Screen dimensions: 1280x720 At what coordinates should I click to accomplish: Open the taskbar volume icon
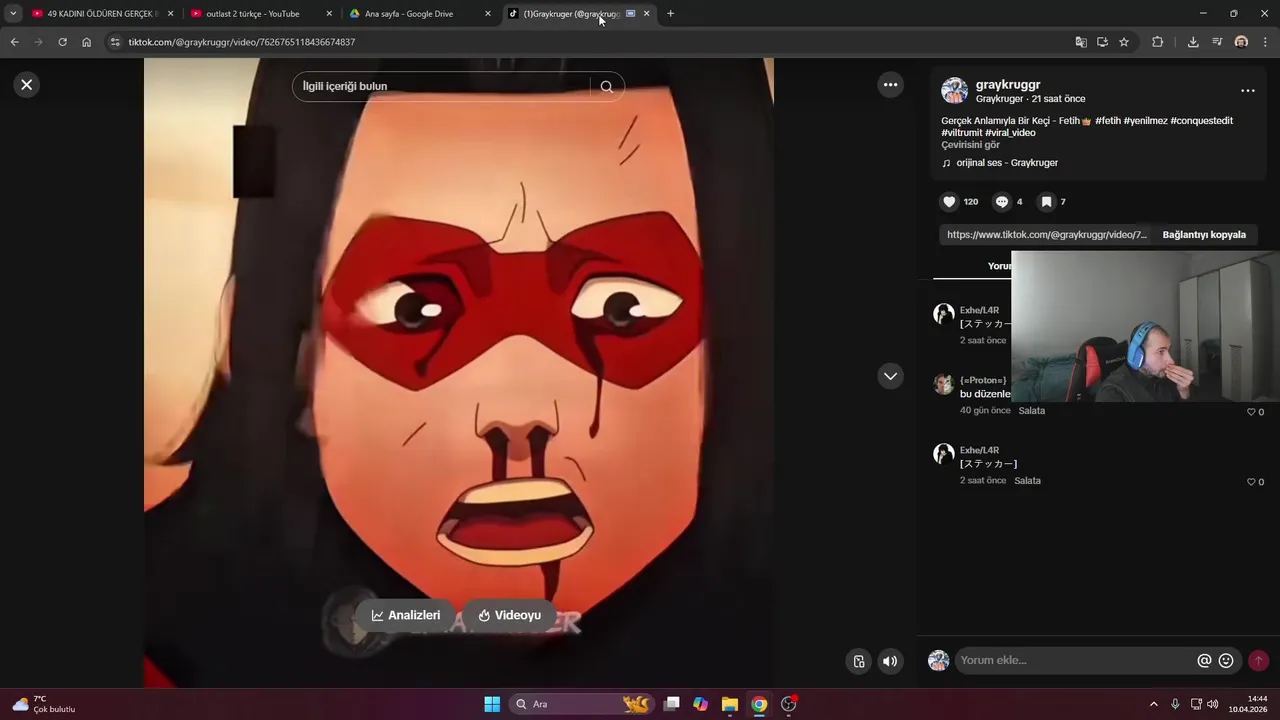coord(1213,704)
